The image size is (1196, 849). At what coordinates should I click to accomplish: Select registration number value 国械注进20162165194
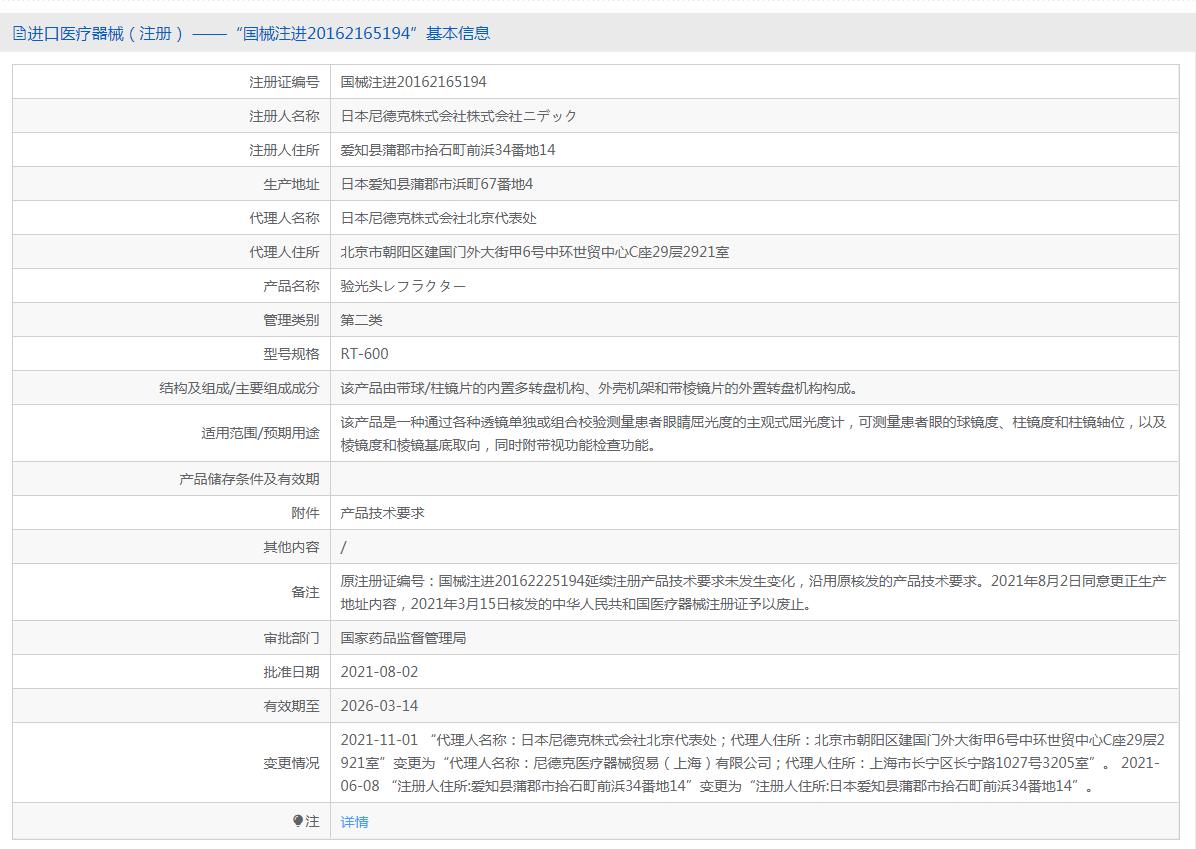click(413, 82)
